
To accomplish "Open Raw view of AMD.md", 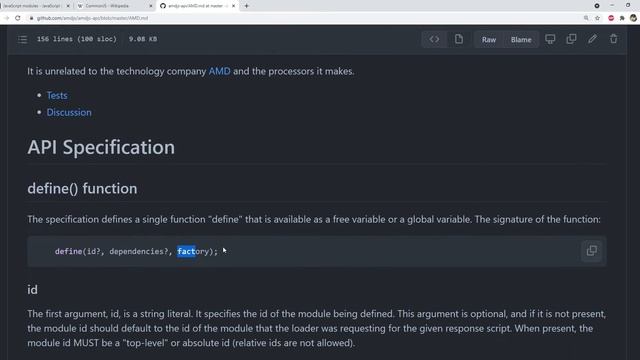I will (489, 40).
